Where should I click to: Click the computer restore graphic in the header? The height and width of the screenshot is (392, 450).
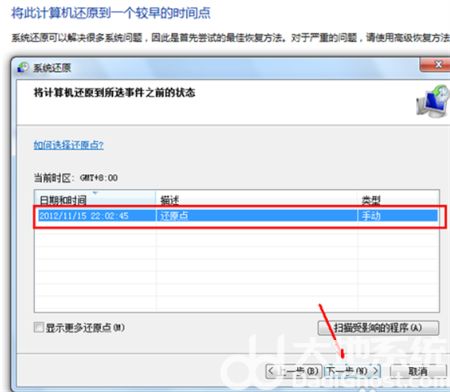432,101
